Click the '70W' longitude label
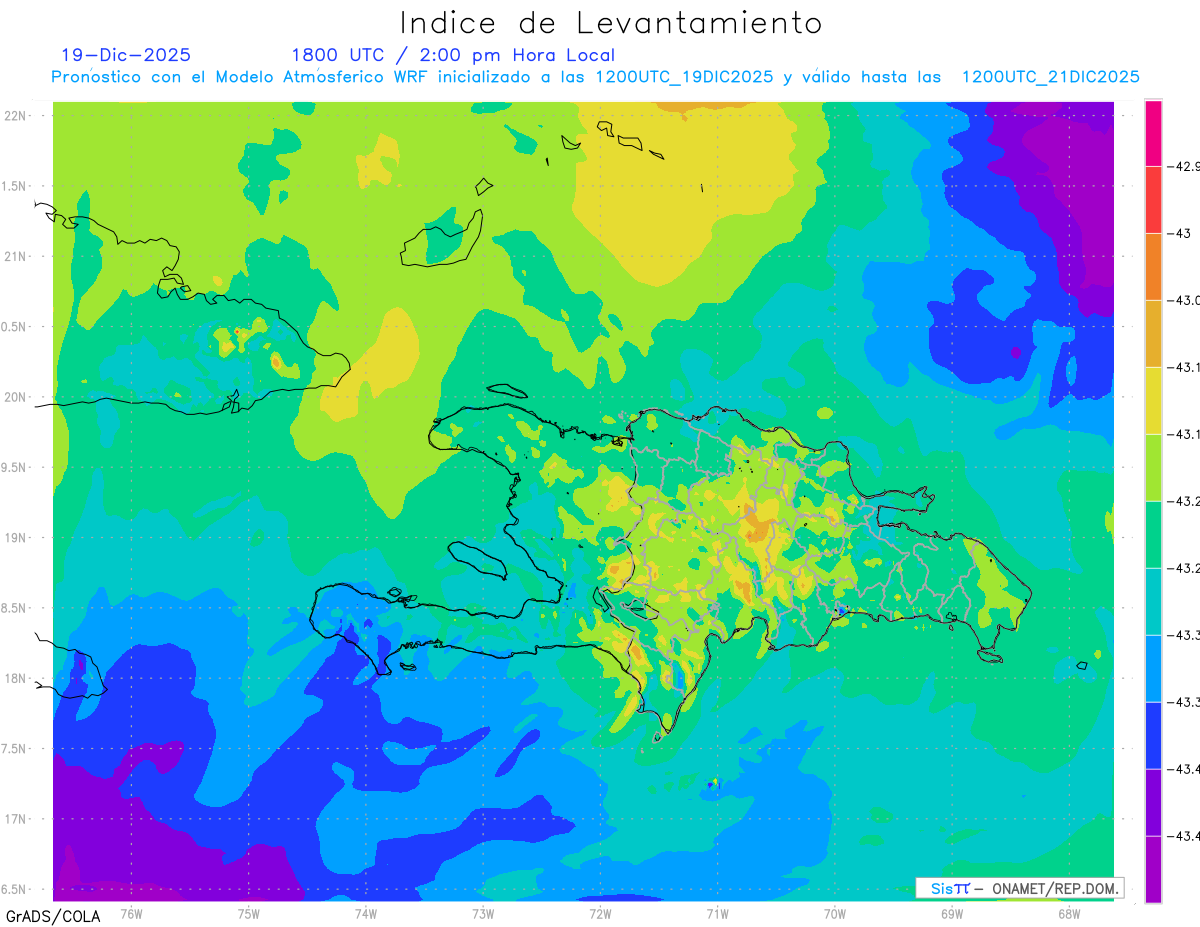This screenshot has height=927, width=1200. (835, 913)
